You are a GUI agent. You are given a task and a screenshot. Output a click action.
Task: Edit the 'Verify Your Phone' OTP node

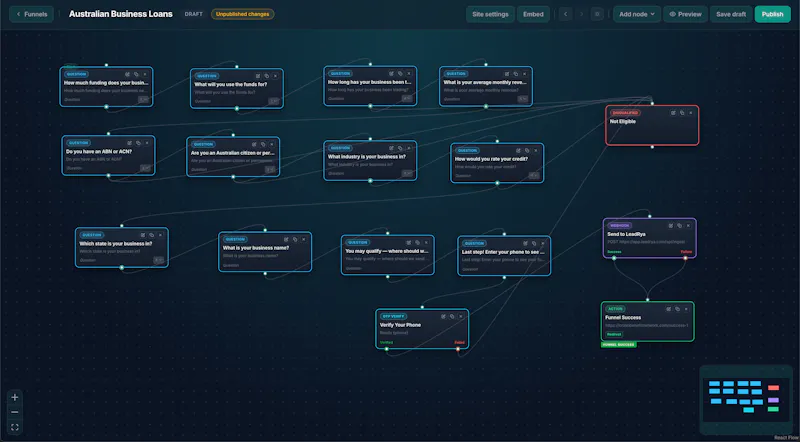[x=443, y=316]
